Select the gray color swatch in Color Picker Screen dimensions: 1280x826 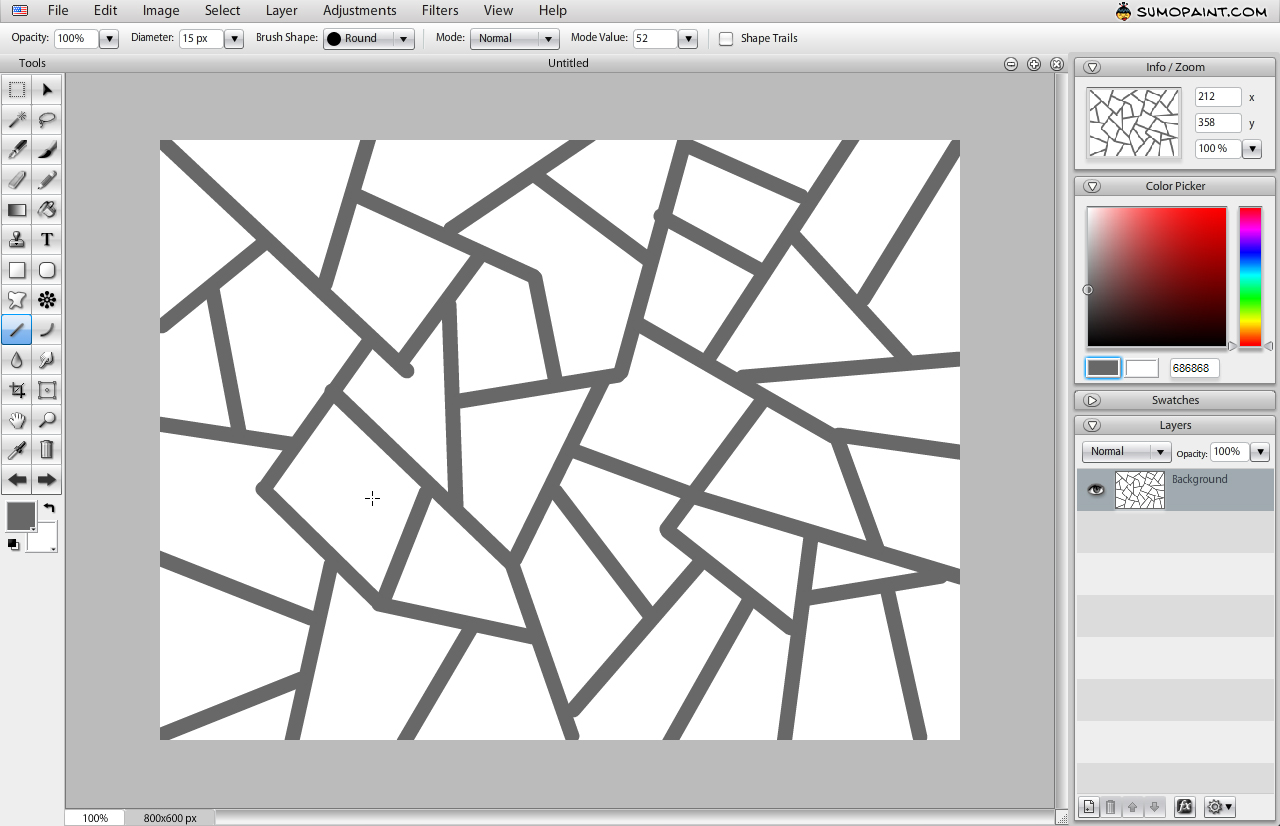1103,368
